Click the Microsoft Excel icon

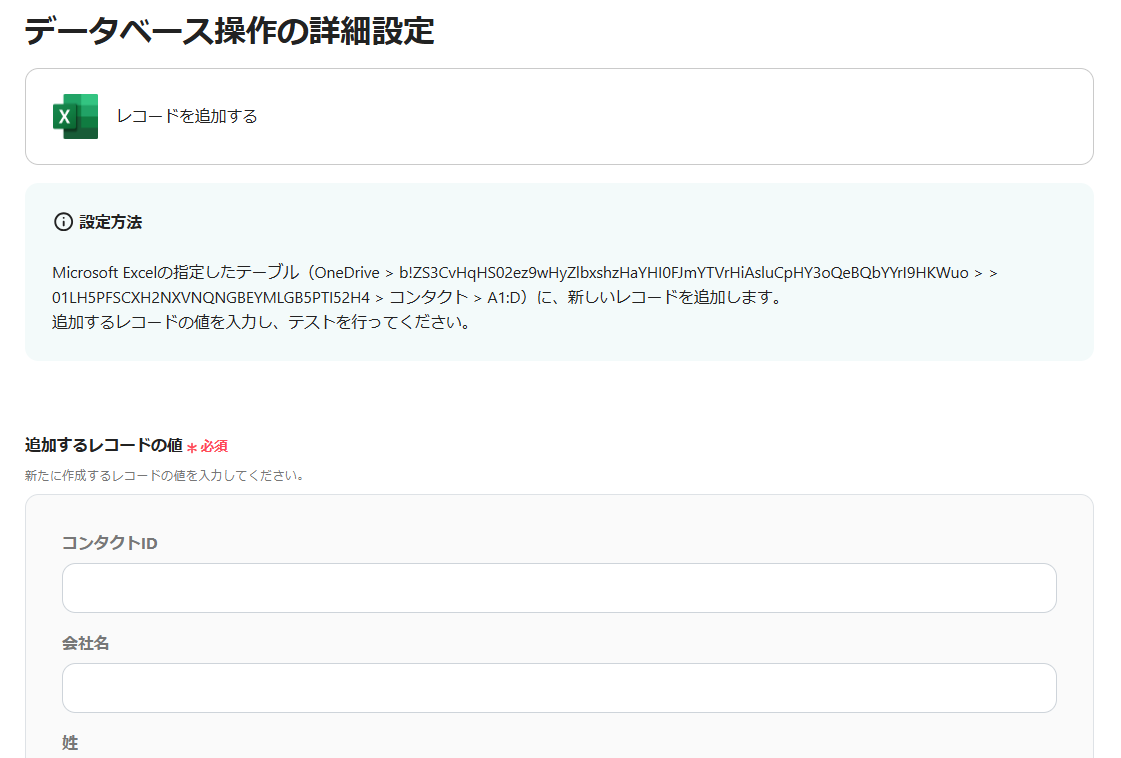pyautogui.click(x=75, y=116)
